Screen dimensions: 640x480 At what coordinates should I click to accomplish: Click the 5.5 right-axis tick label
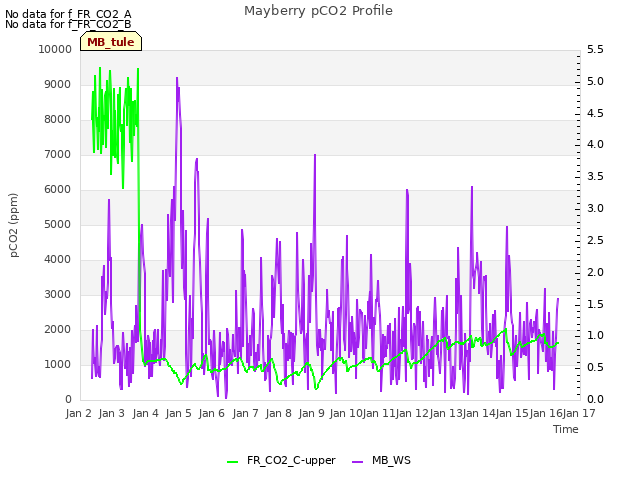595,49
